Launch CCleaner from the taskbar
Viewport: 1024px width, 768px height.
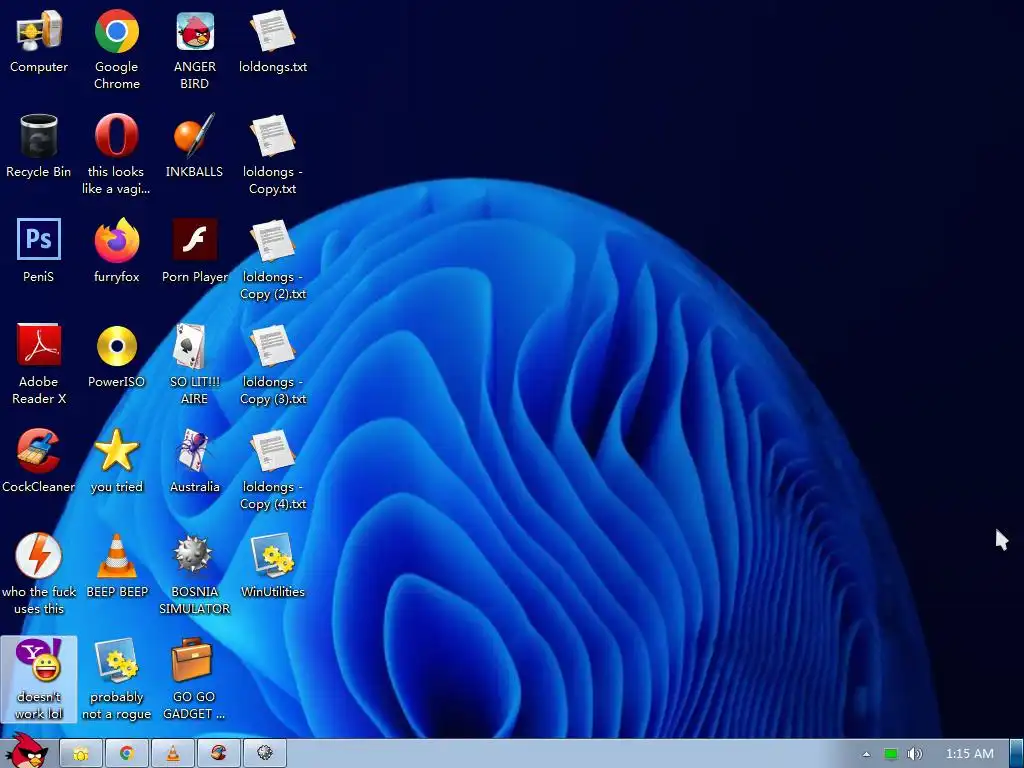click(219, 754)
